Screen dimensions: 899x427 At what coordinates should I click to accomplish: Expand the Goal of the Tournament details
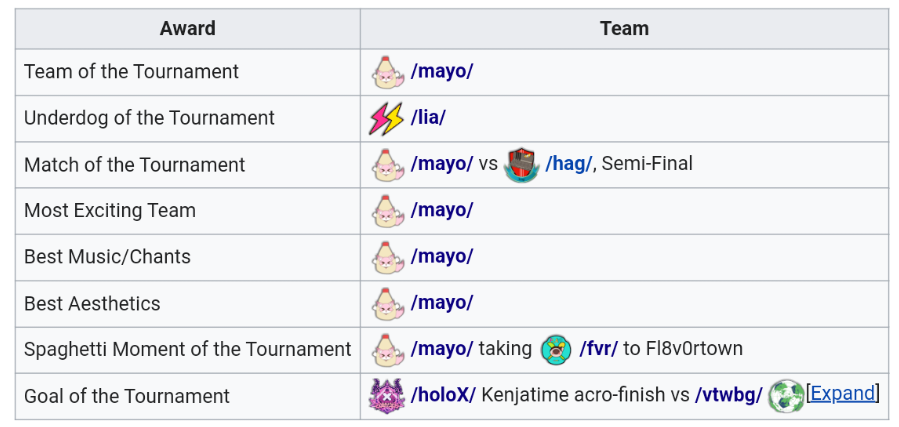coord(842,393)
